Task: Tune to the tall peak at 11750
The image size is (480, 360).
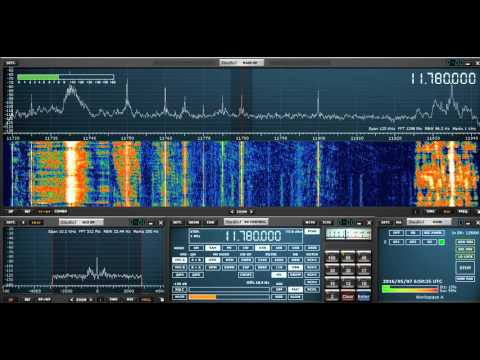Action: (x=127, y=95)
